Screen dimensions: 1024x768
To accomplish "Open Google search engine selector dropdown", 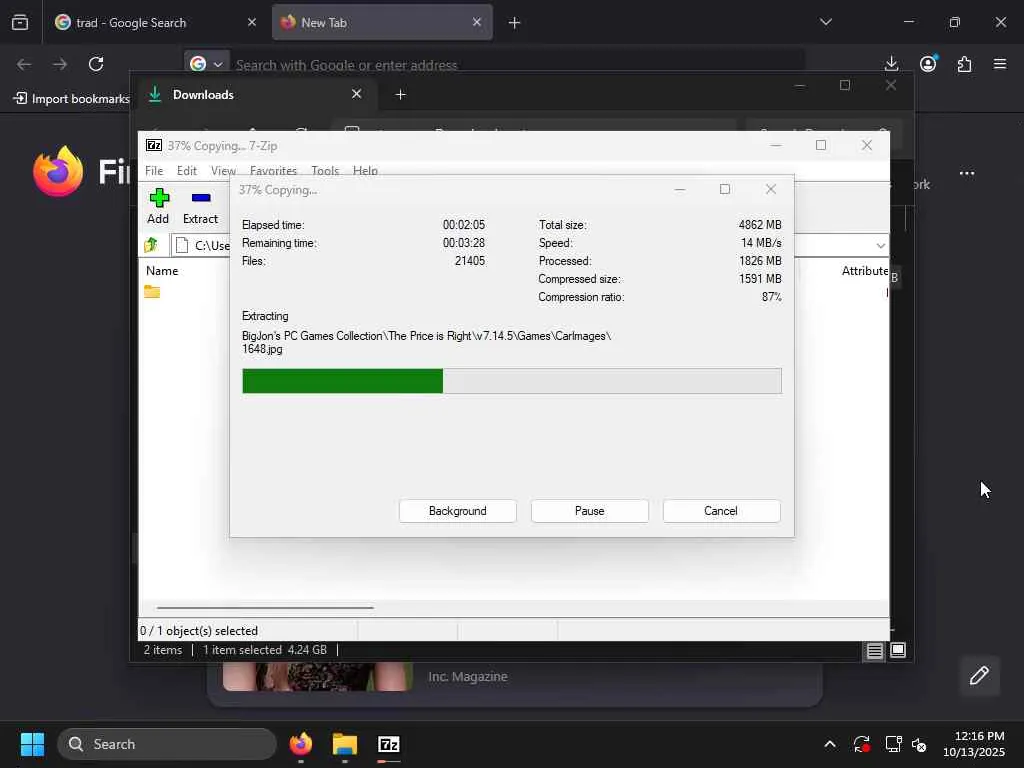I will pos(206,64).
